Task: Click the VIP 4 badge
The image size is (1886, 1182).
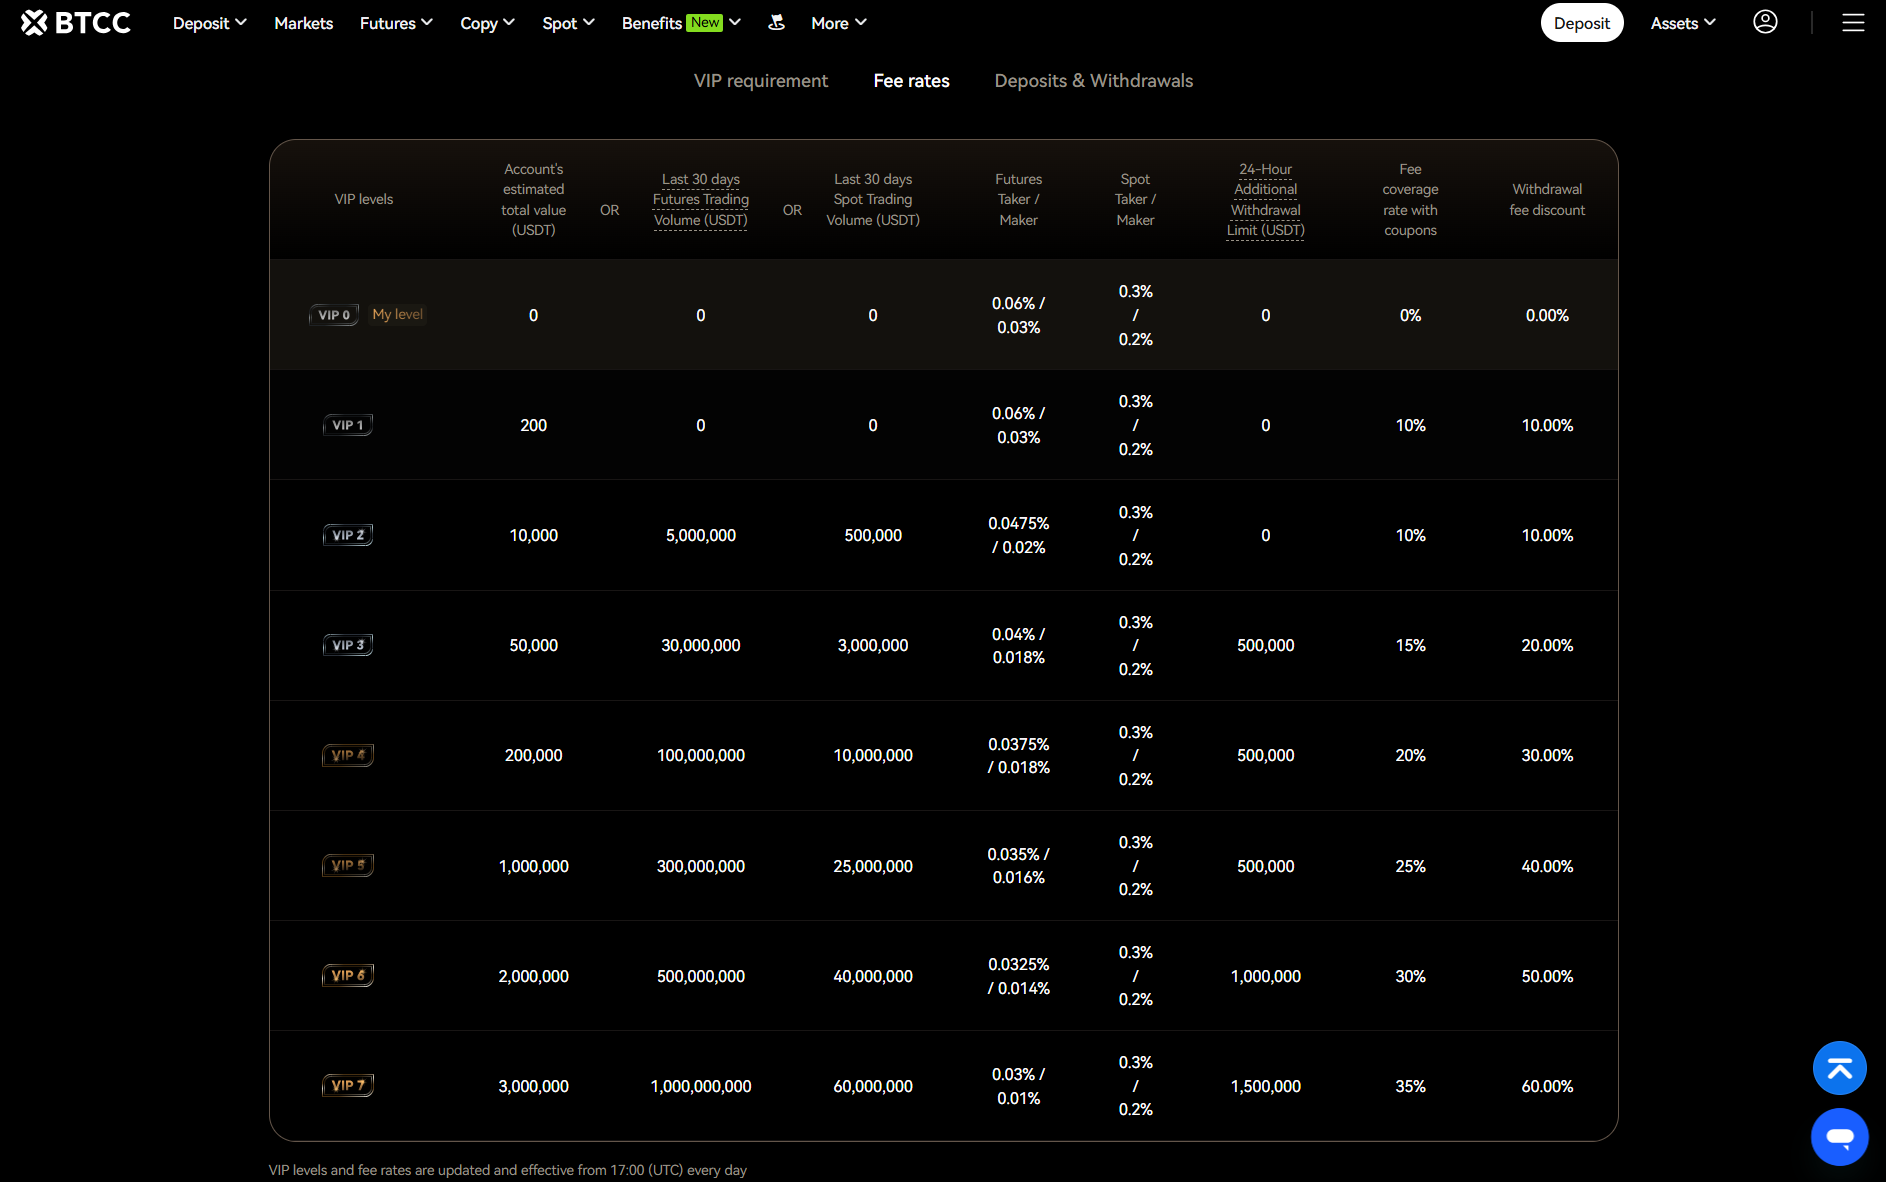Action: click(347, 755)
